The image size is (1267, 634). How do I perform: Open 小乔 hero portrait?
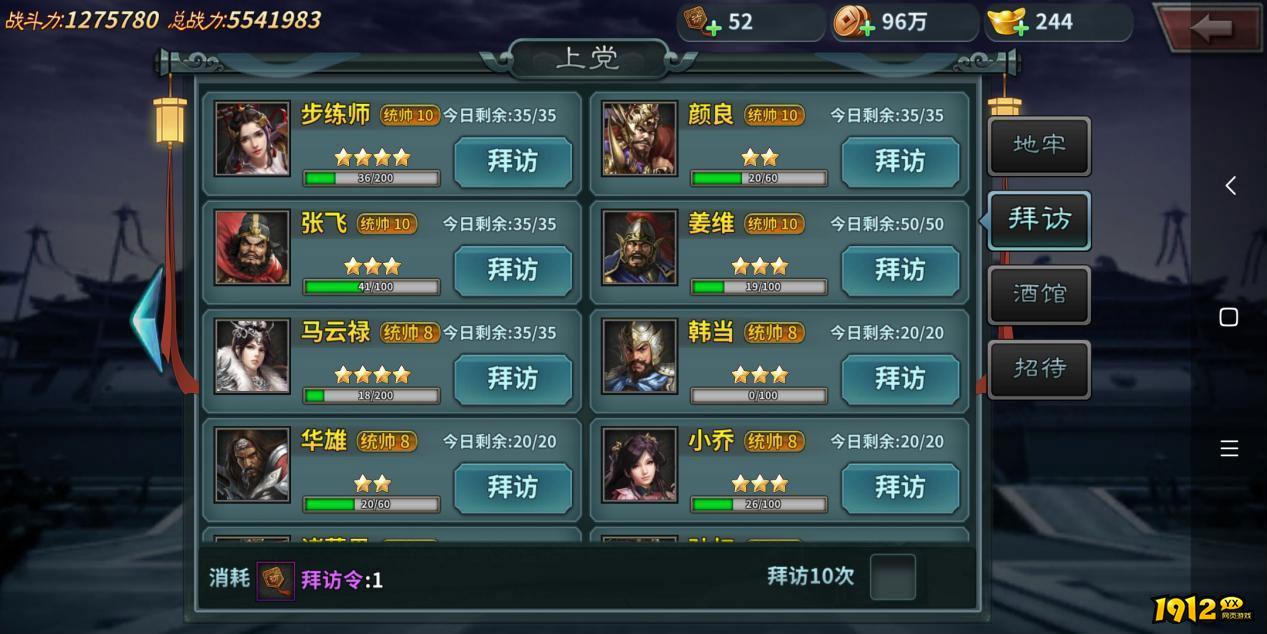tap(639, 465)
